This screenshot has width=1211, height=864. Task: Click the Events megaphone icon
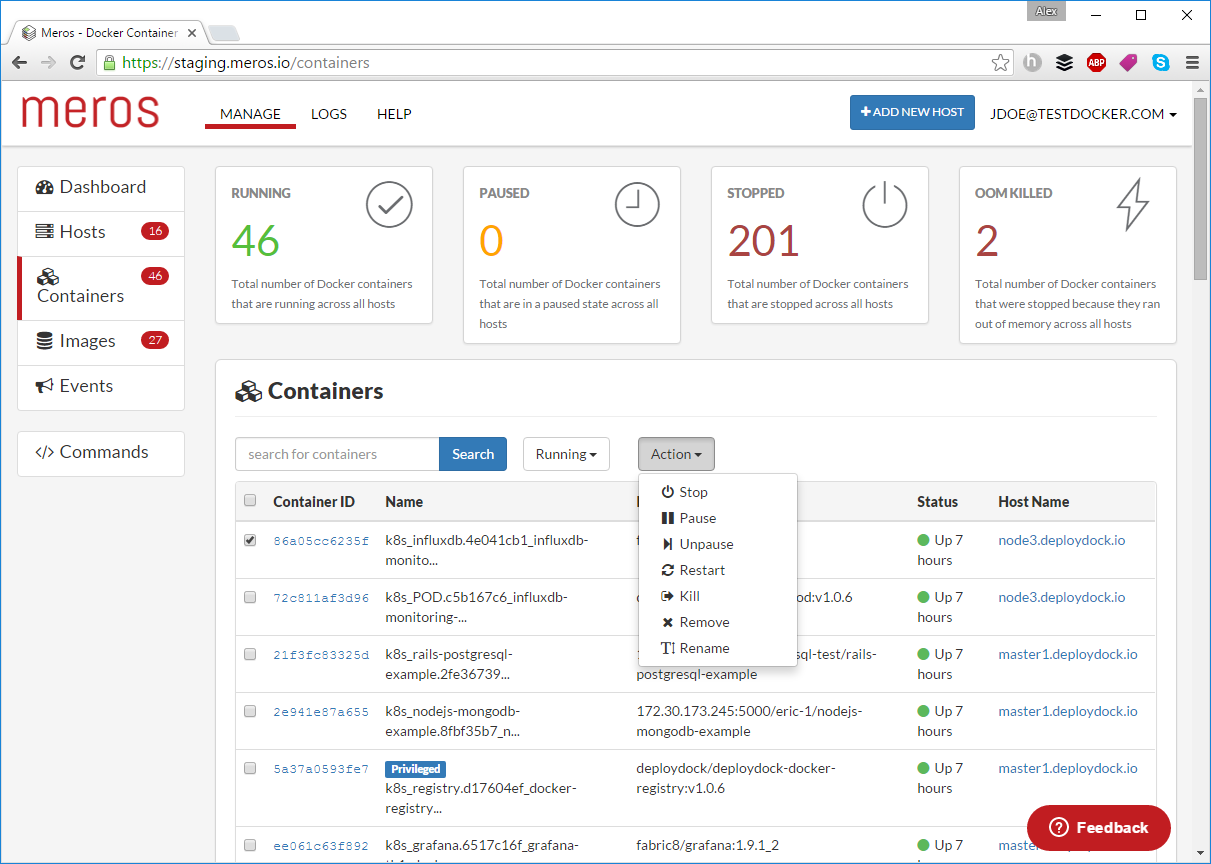pos(44,386)
